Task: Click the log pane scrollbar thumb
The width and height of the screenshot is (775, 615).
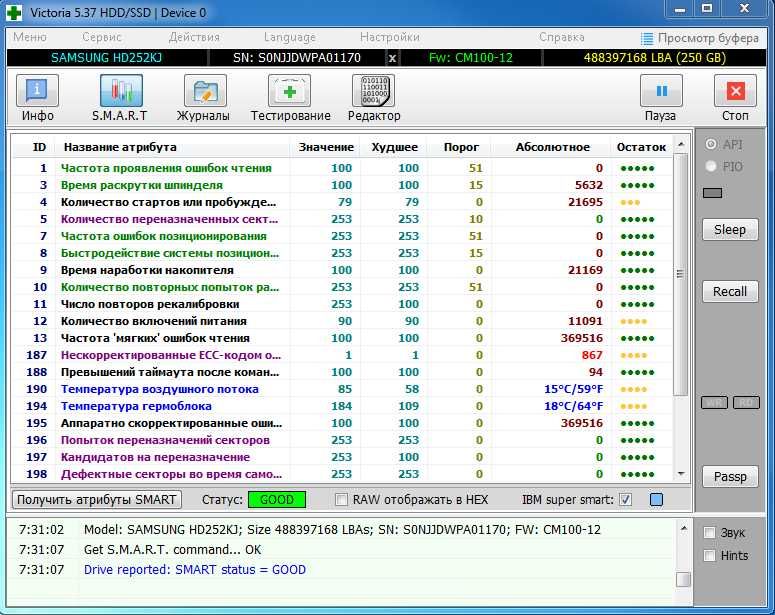Action: (684, 579)
